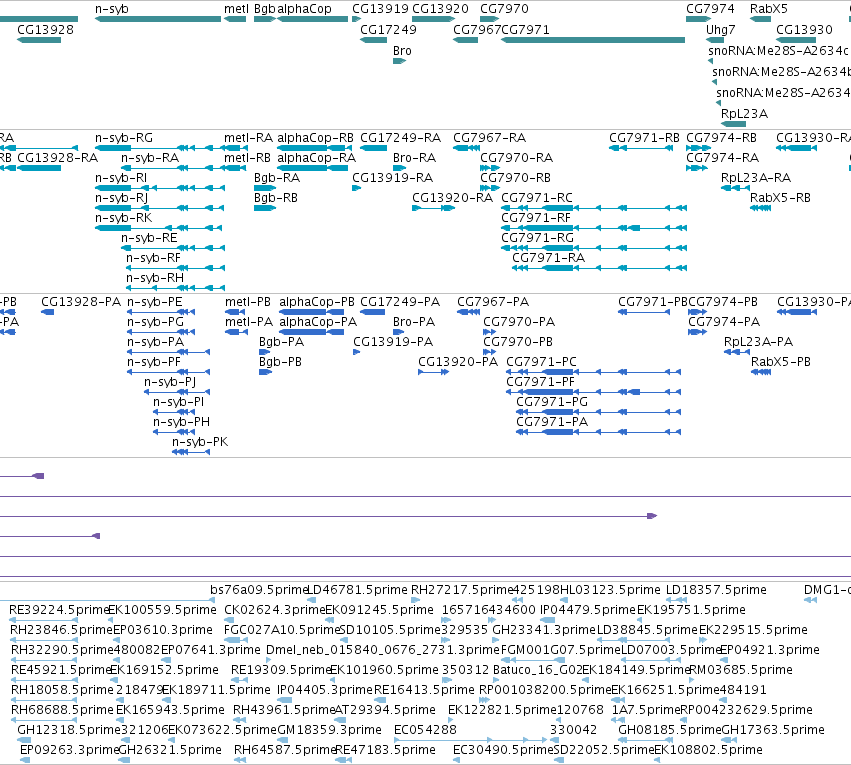Image resolution: width=851 pixels, height=765 pixels.
Task: Select transcript label n-syb-RG
Action: 124,138
